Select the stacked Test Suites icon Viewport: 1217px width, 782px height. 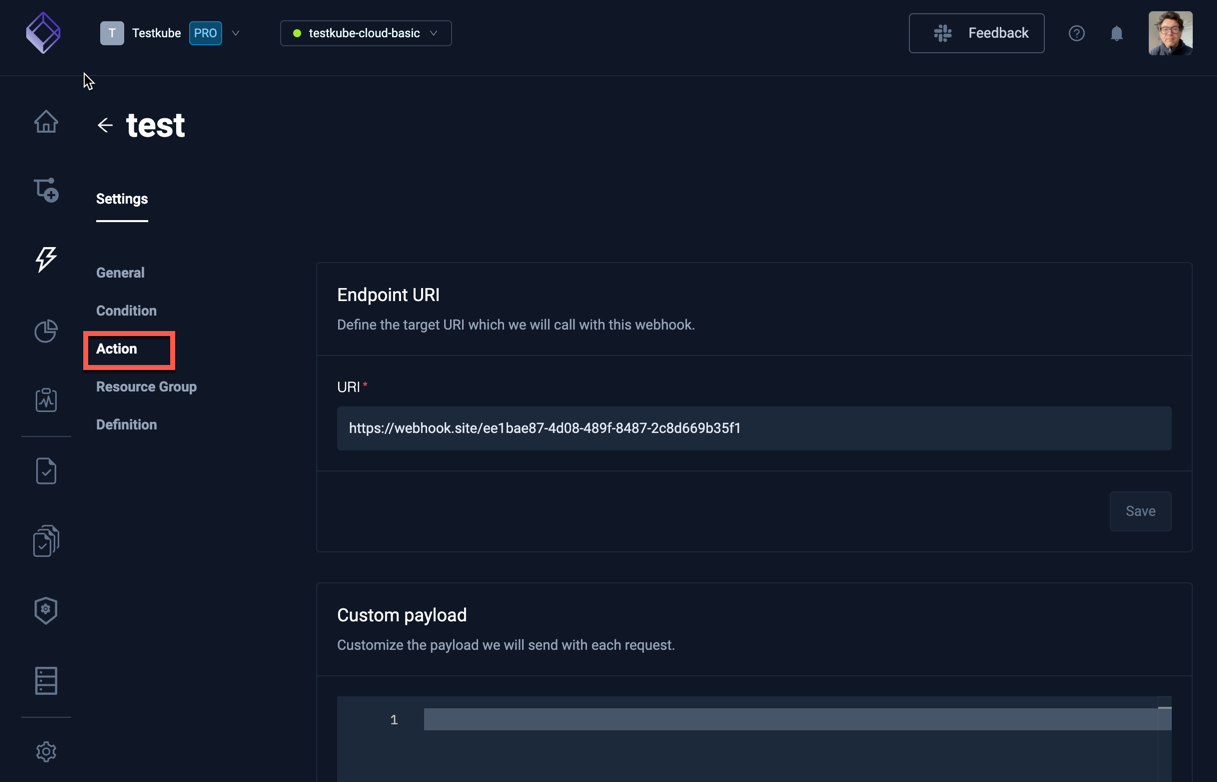(46, 540)
